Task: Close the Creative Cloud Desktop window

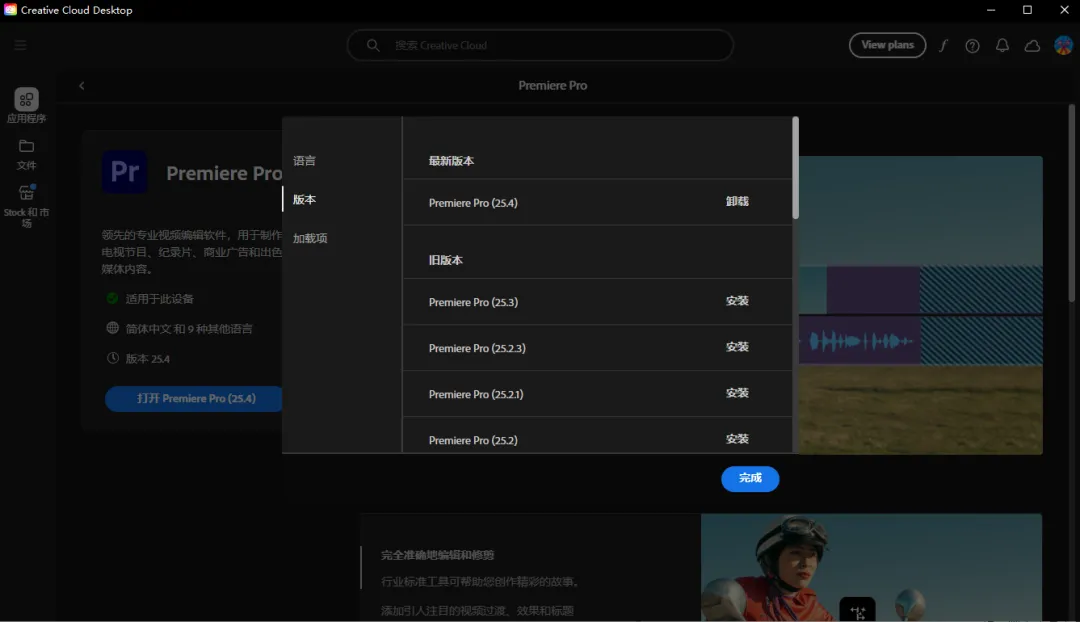Action: (1063, 10)
